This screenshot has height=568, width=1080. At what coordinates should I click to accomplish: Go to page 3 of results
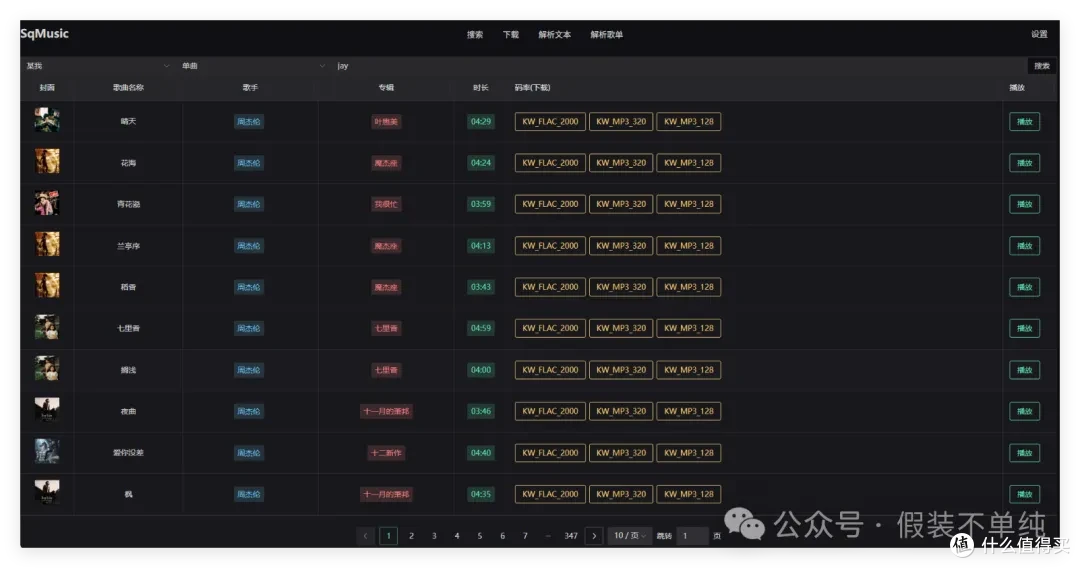(434, 536)
